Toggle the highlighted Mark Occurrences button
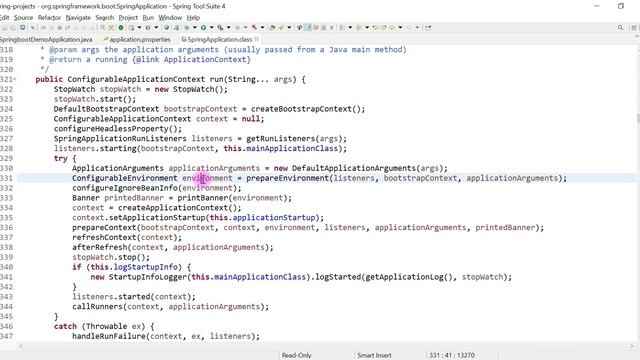This screenshot has height=360, width=640. (307, 28)
